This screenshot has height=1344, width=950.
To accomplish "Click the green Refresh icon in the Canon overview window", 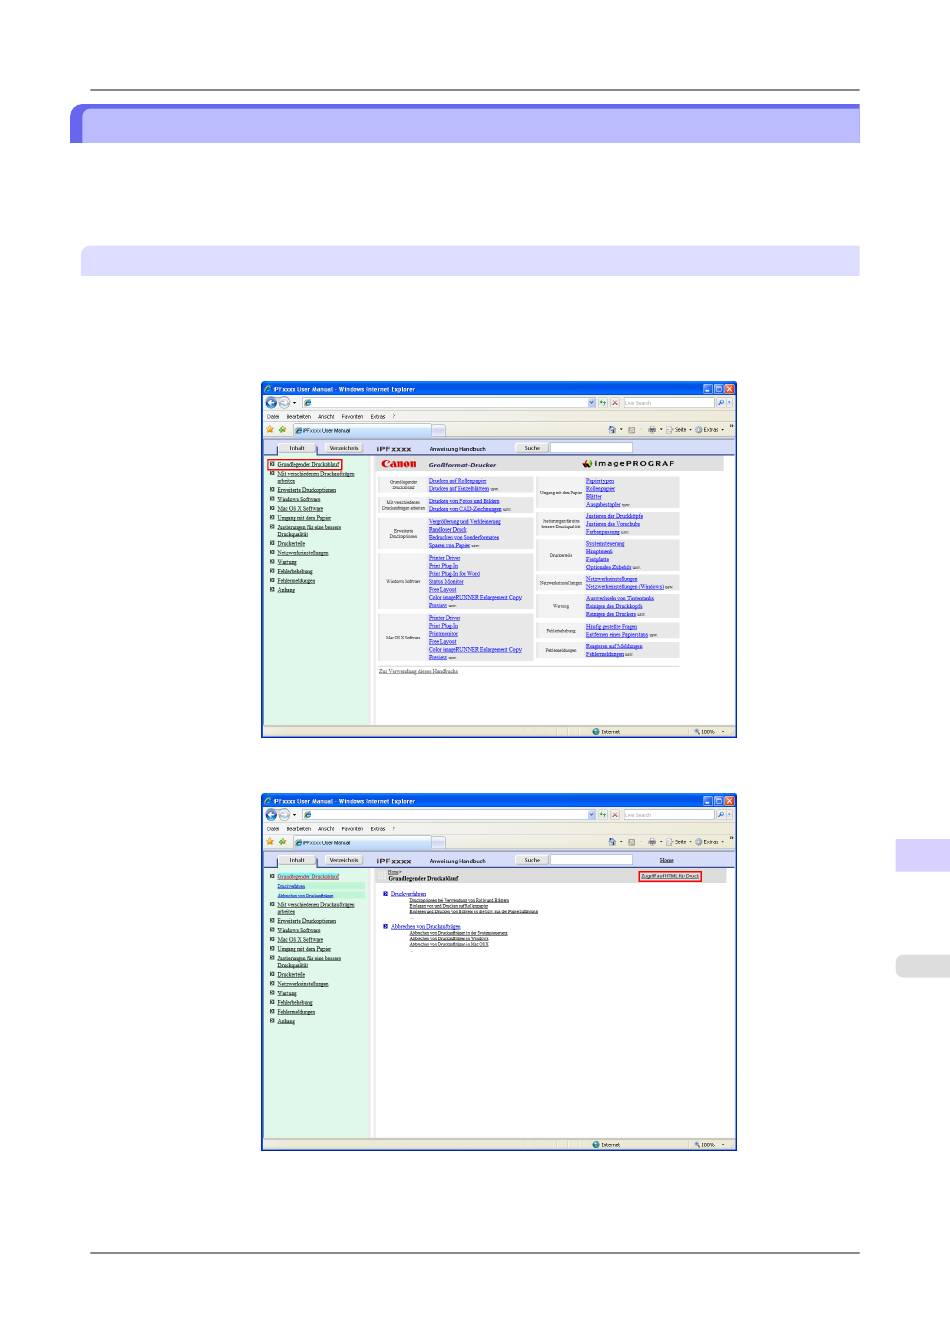I will 604,403.
